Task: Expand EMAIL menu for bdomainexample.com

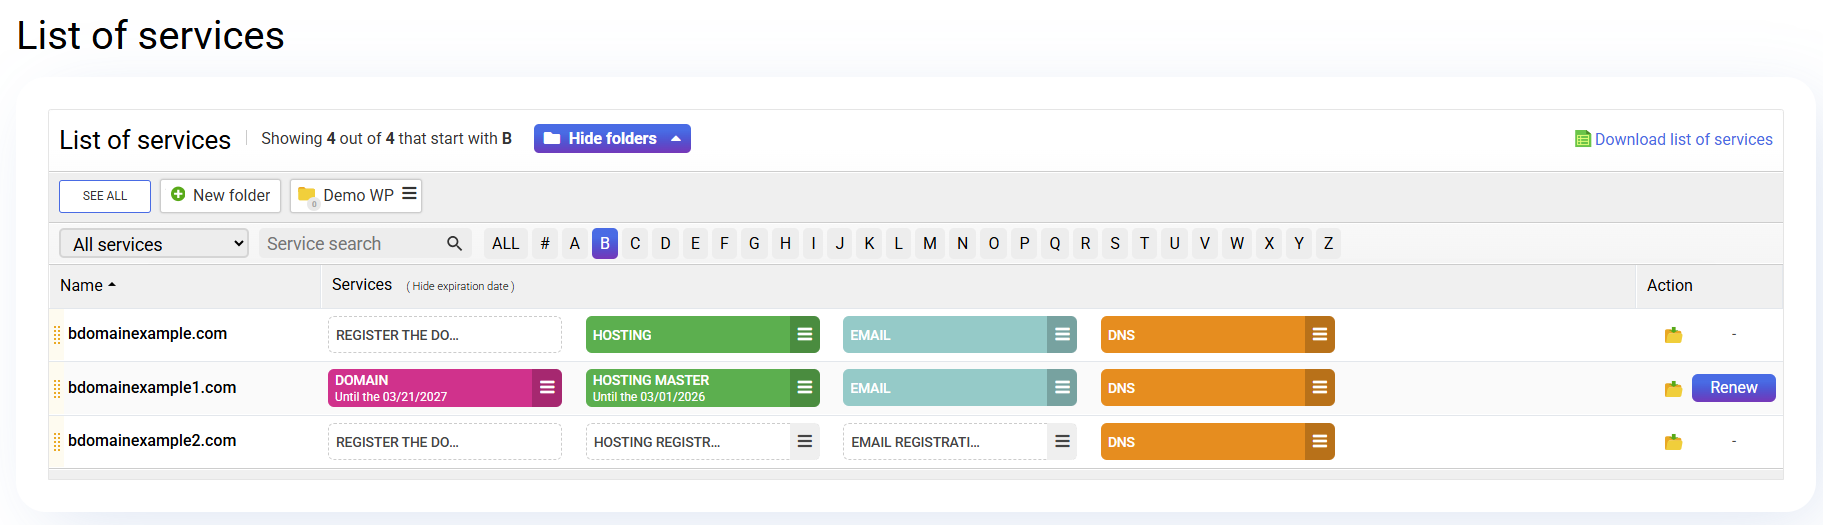Action: [x=1062, y=335]
